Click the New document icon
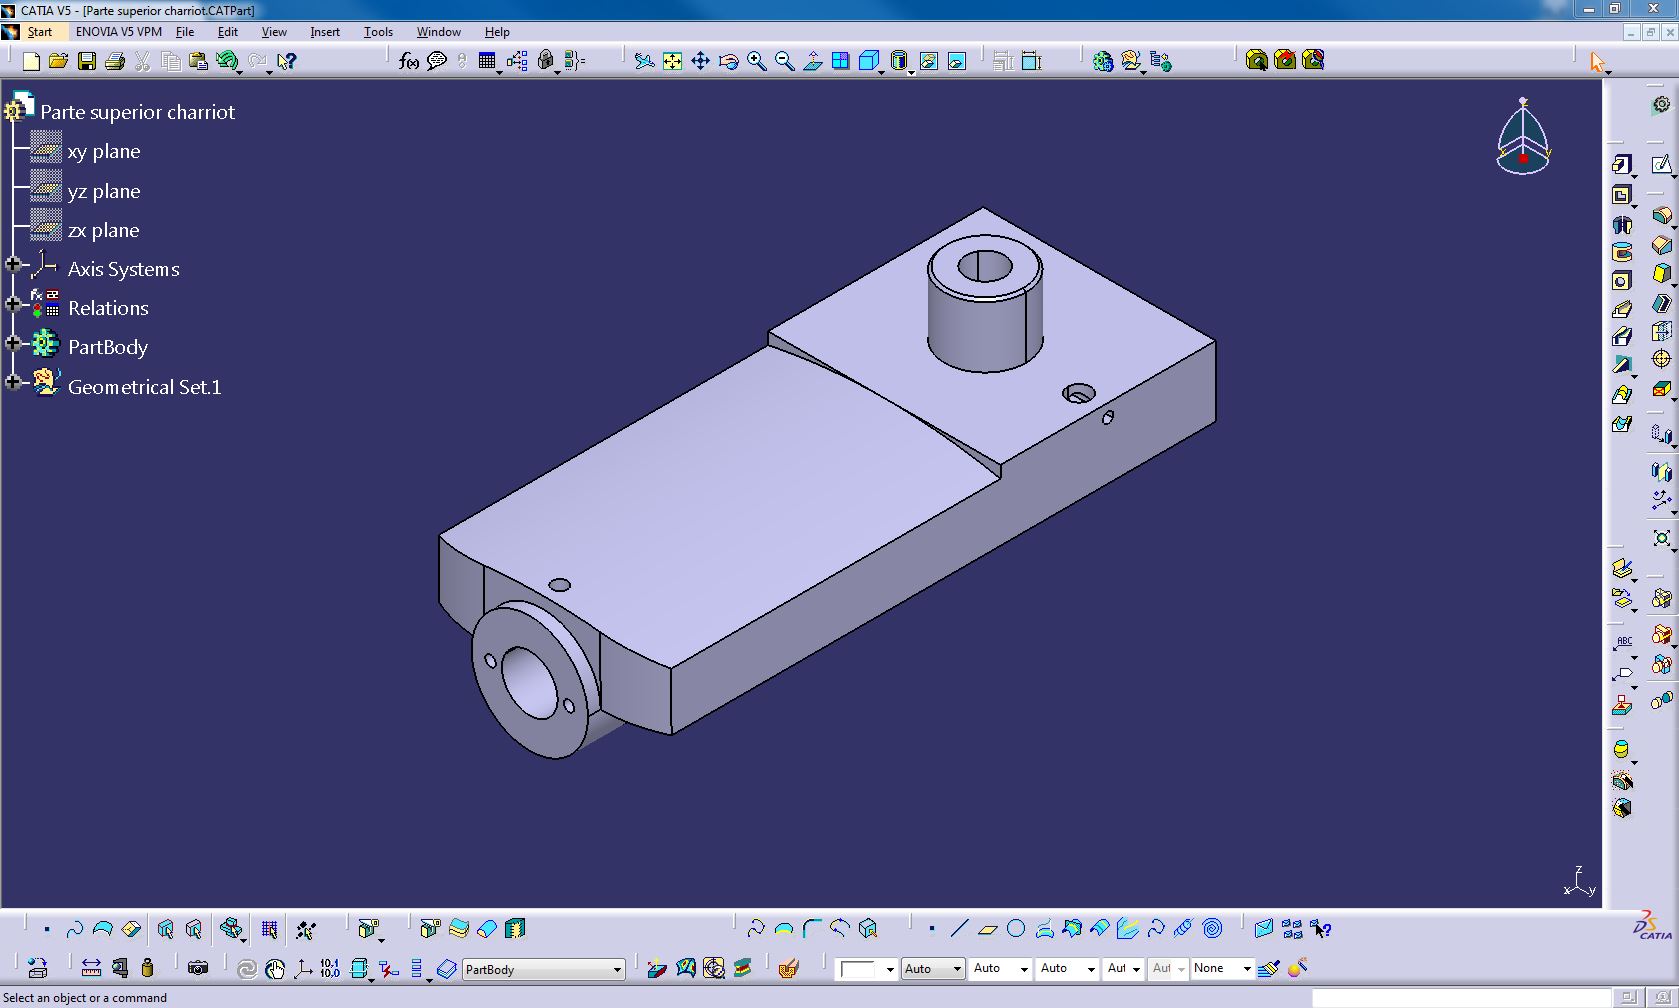This screenshot has width=1679, height=1008. (31, 62)
